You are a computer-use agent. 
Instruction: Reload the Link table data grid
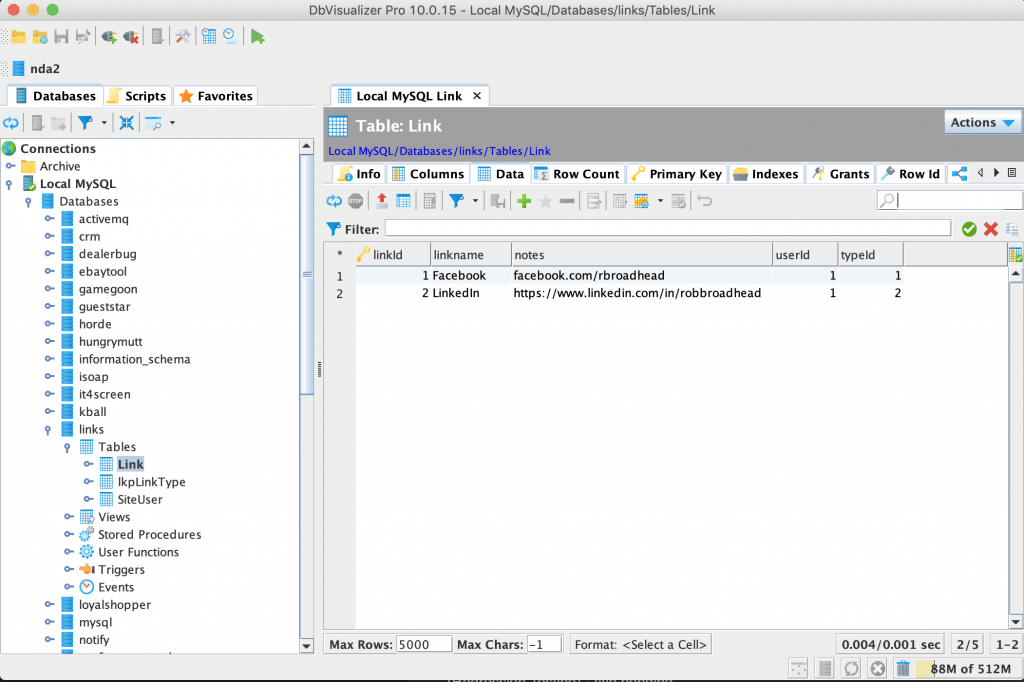[334, 200]
